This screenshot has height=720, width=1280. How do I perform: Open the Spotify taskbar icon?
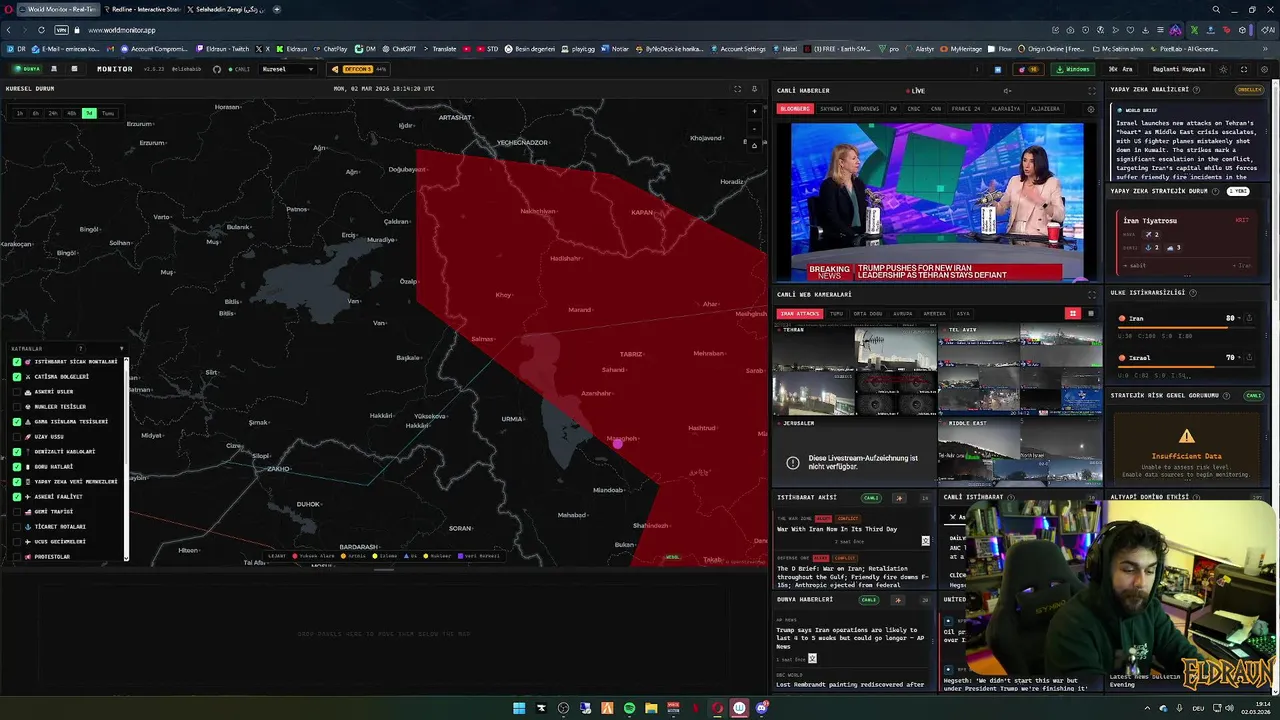click(x=629, y=708)
